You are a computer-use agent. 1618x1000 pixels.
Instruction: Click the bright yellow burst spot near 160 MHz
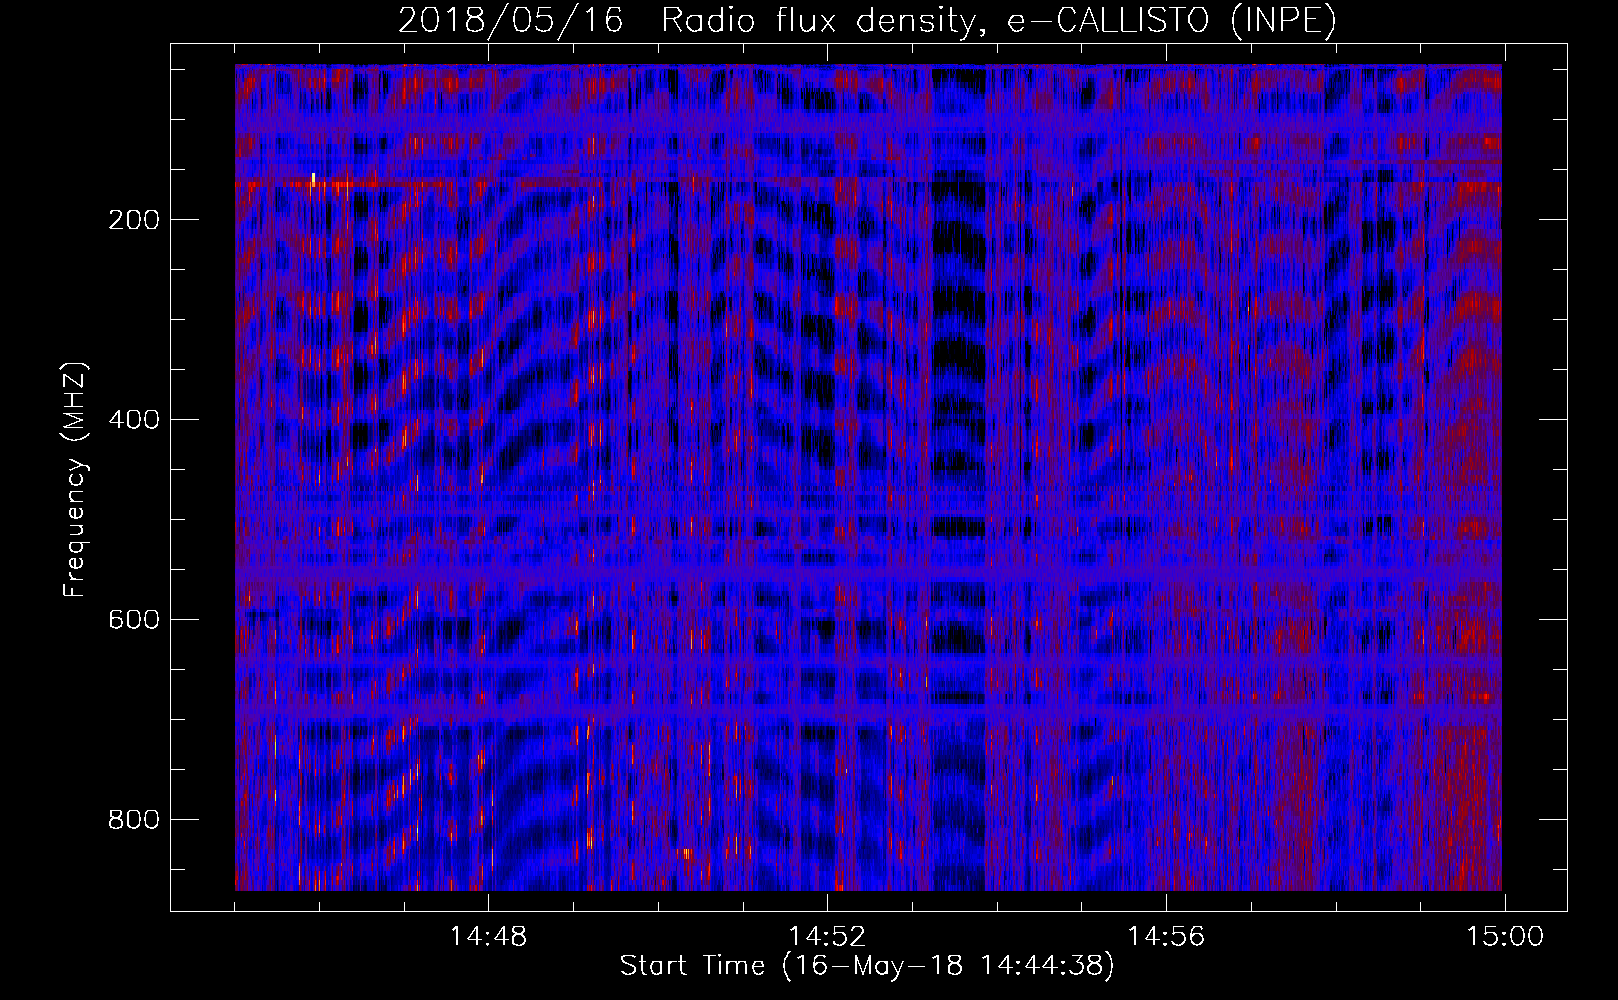(x=313, y=179)
